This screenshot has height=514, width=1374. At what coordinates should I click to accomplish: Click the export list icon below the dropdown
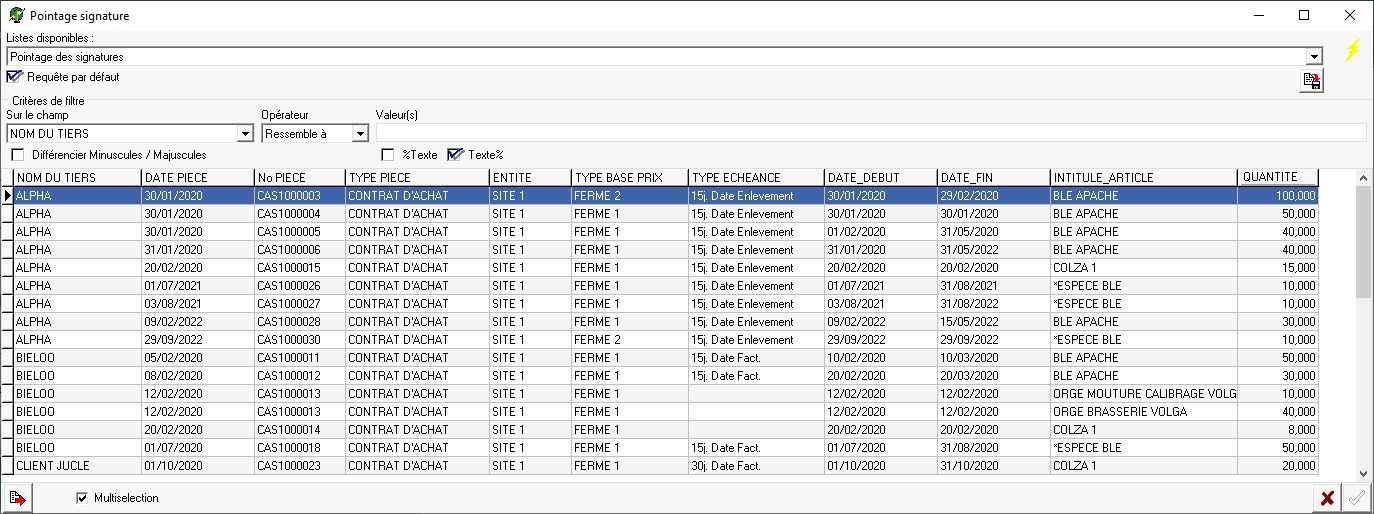pyautogui.click(x=1311, y=82)
